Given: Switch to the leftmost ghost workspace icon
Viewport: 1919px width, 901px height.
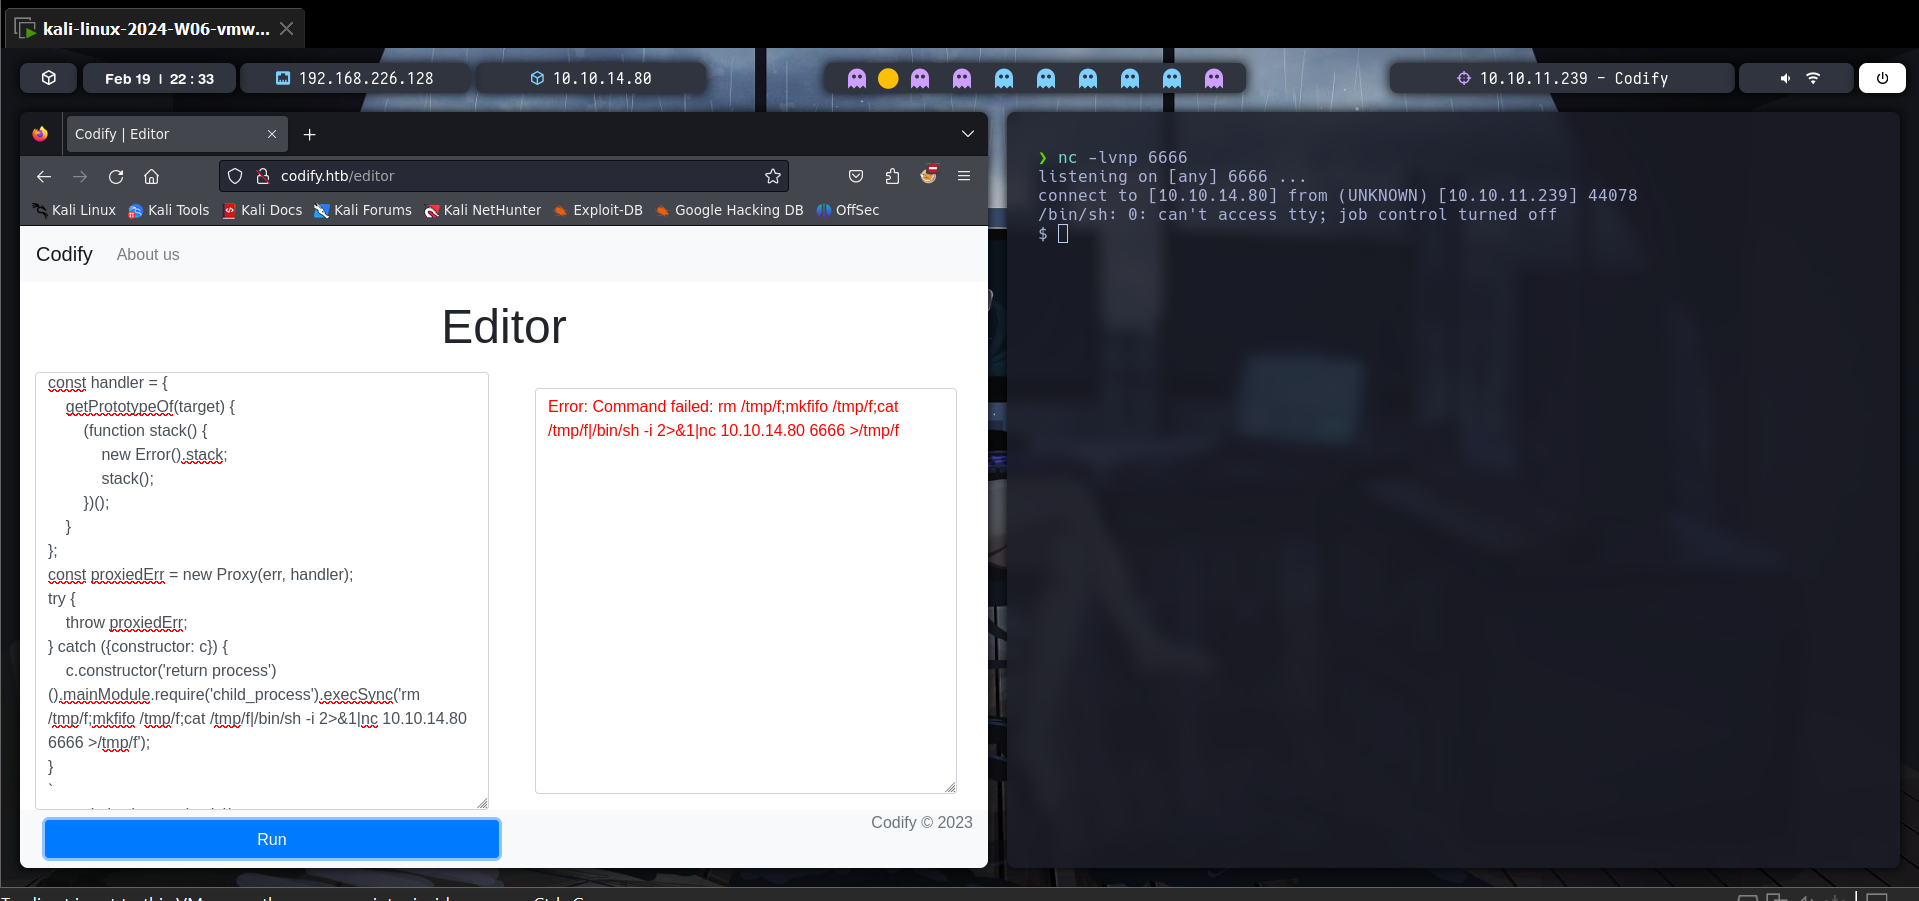Looking at the screenshot, I should pos(857,78).
